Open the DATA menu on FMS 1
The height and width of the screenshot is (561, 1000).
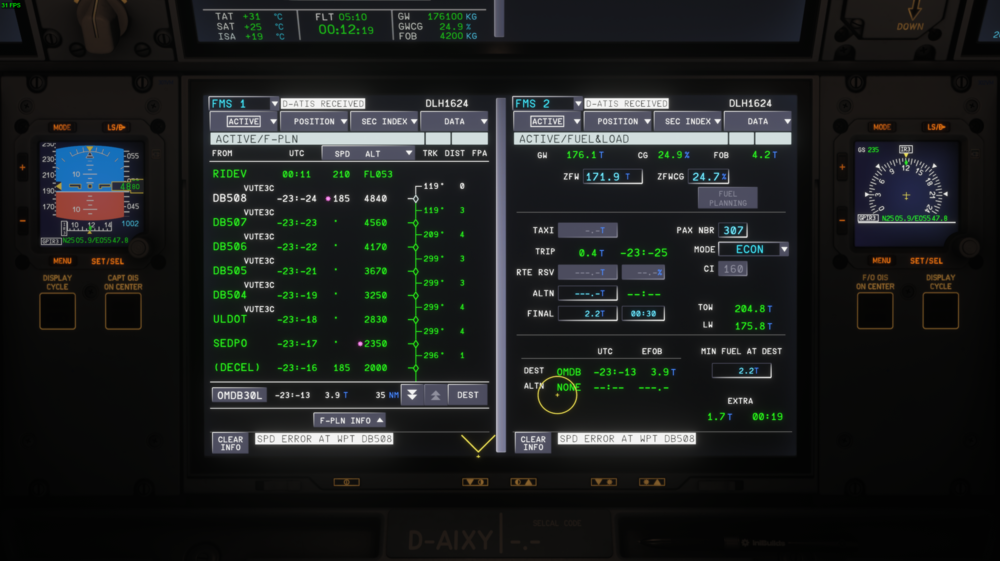click(455, 121)
